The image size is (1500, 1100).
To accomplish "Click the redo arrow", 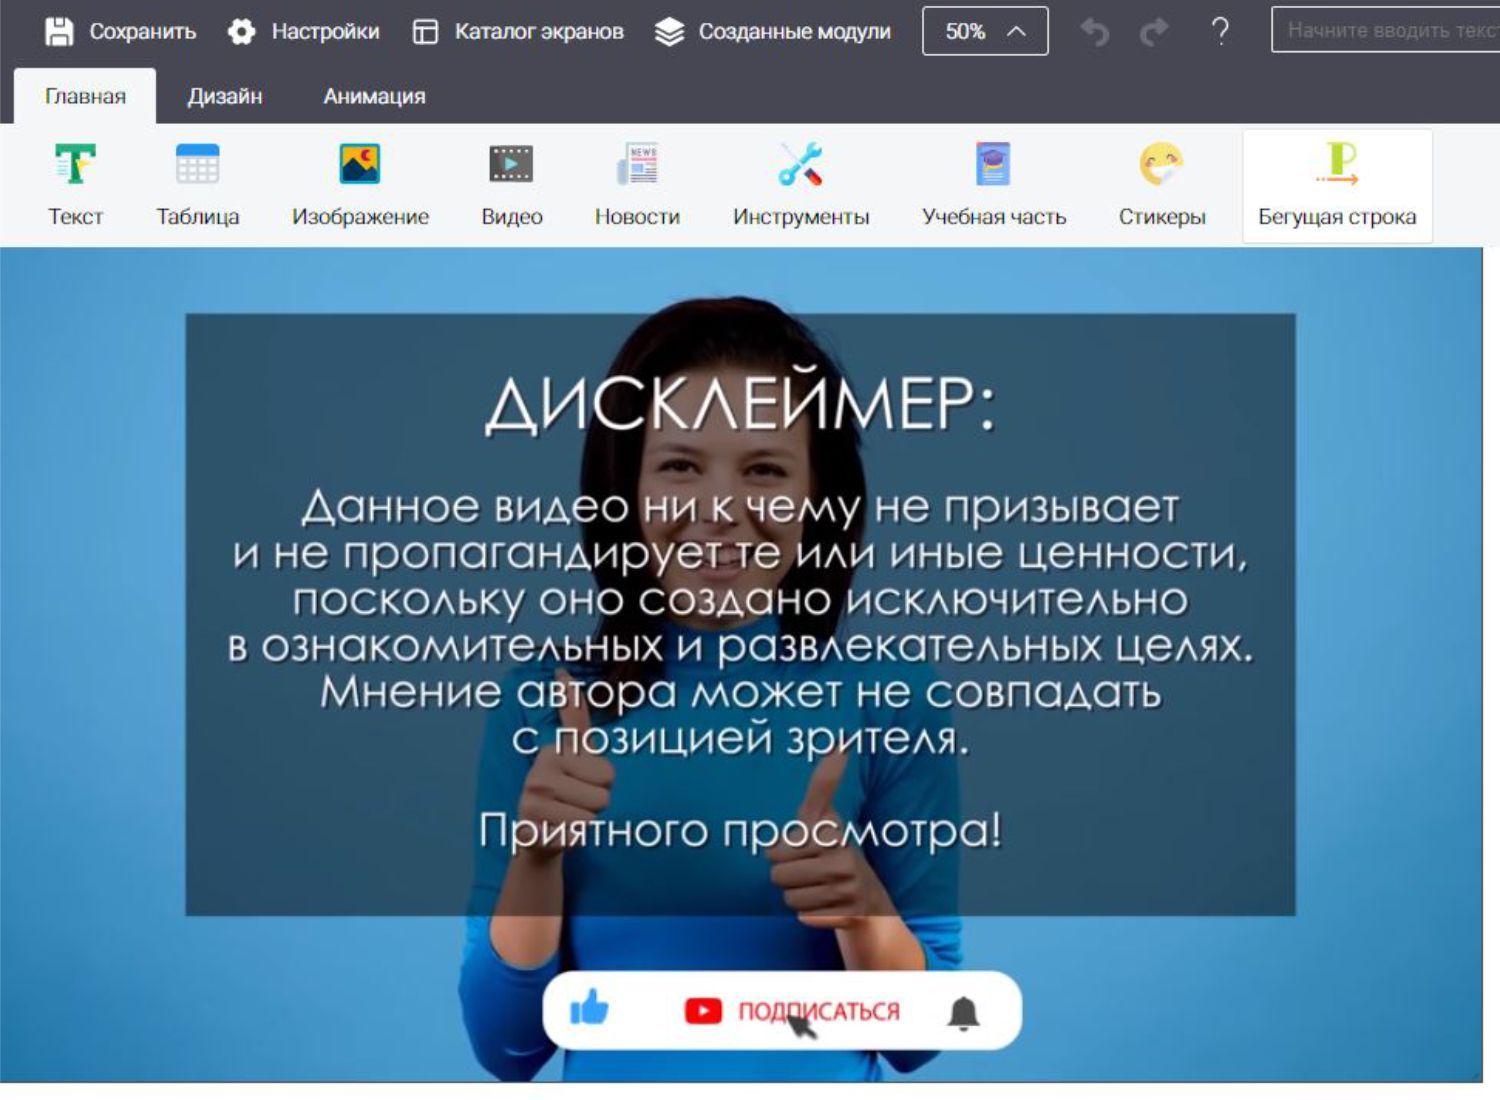I will (1155, 32).
